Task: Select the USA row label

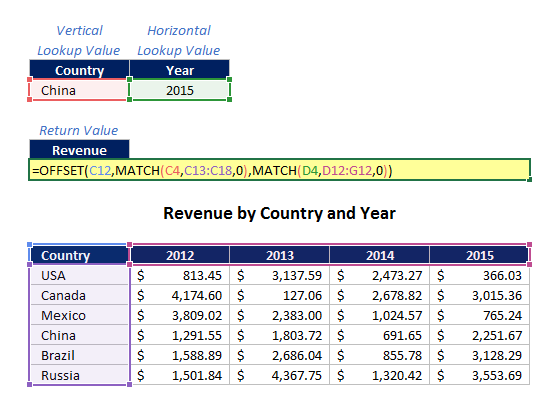Action: 79,275
